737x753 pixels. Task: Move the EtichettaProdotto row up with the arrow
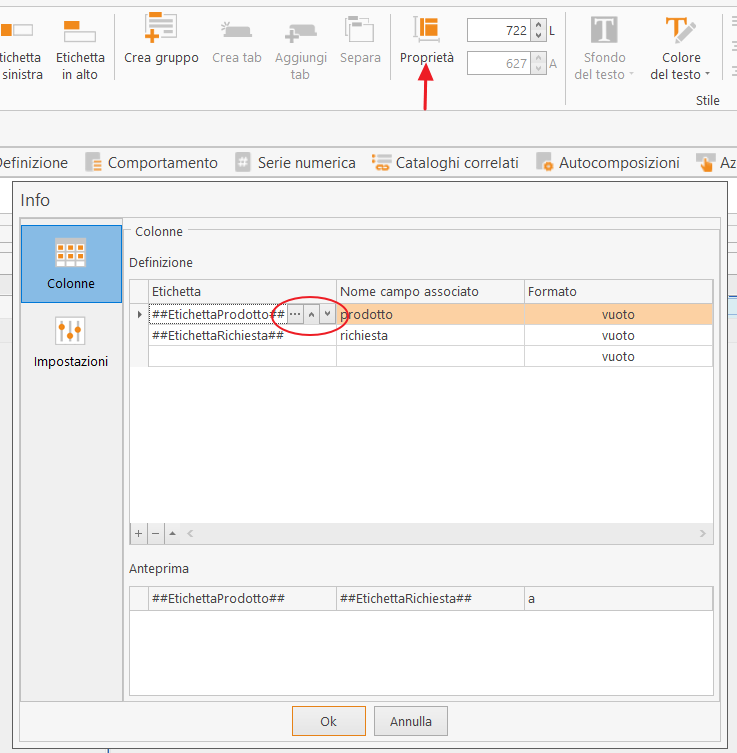pos(311,314)
